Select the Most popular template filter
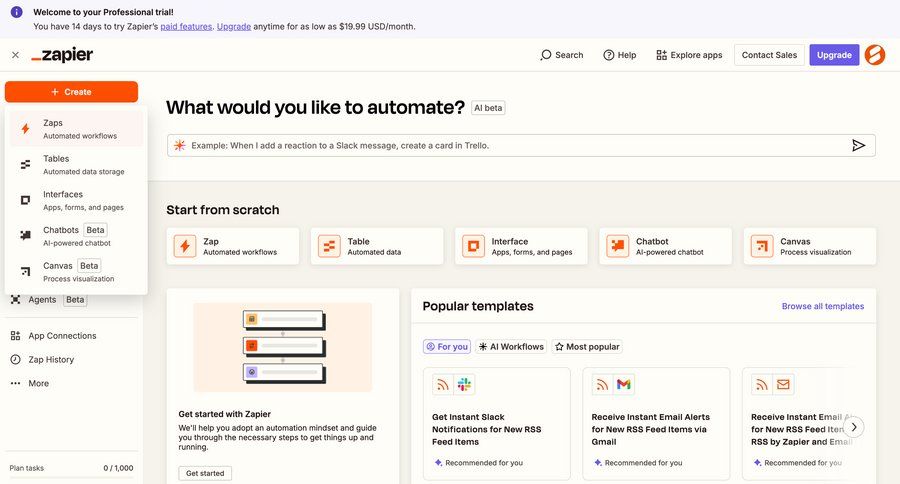The height and width of the screenshot is (484, 900). (x=587, y=347)
